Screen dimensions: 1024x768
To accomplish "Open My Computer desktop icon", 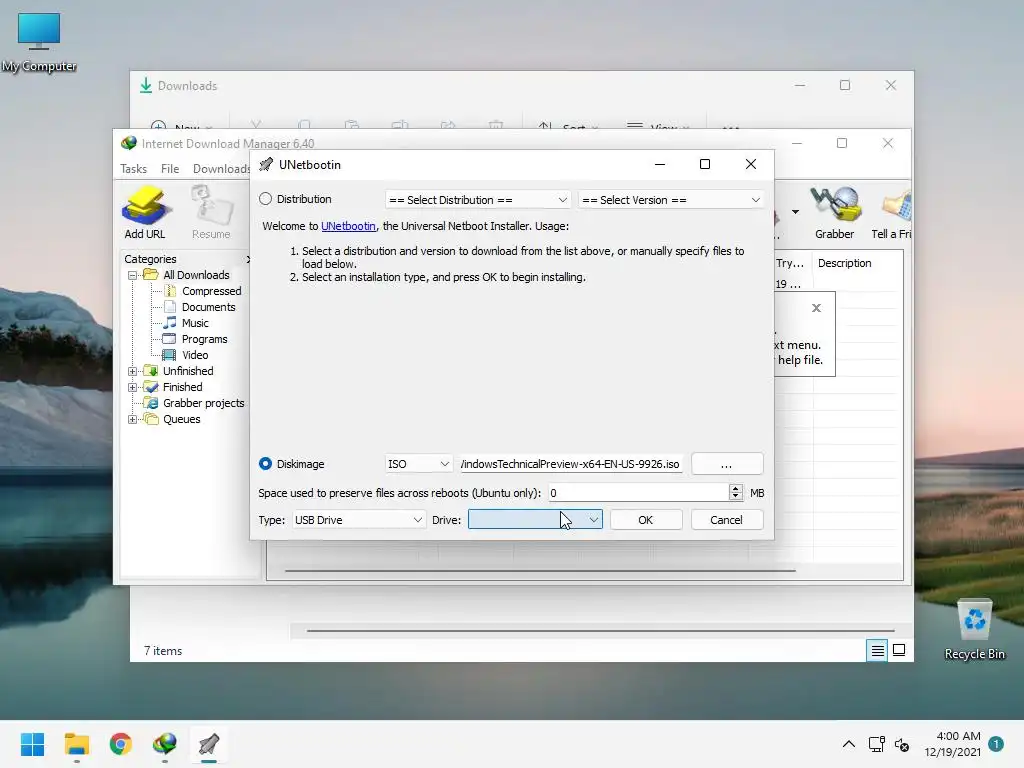I will (x=39, y=42).
